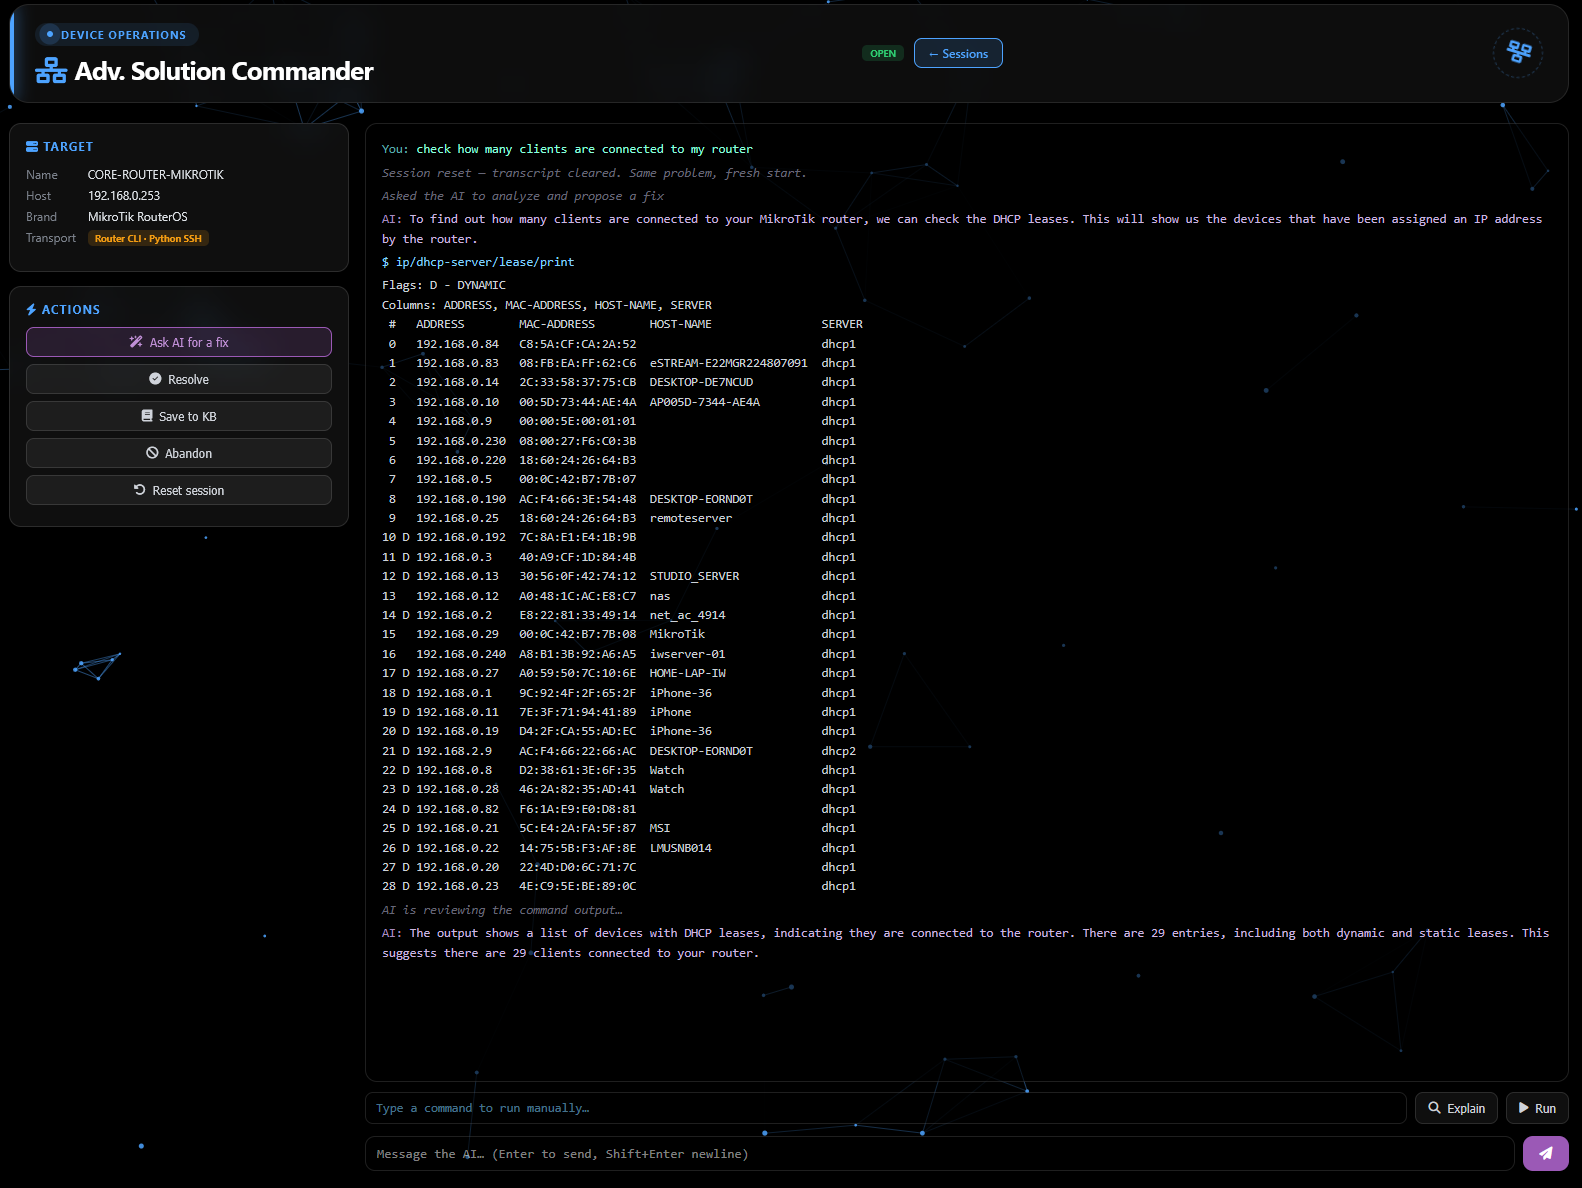The width and height of the screenshot is (1582, 1188).
Task: Select the name CORE-ROUTER-MIKROTIK
Action: (x=156, y=175)
